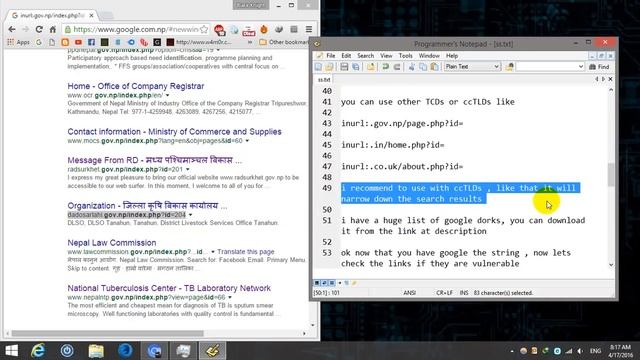This screenshot has height=360, width=640.
Task: Open the Edit menu in Programmer's Notepad
Action: [346, 56]
